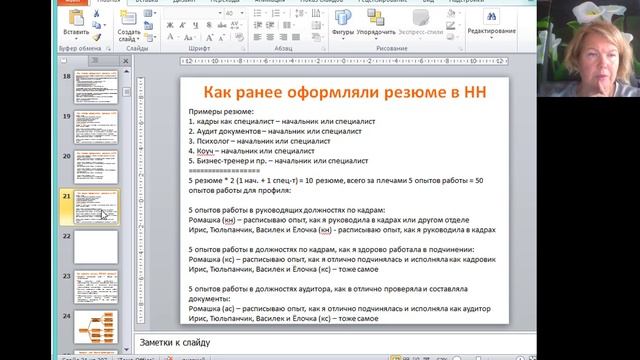Click the convert to SmartArt icon

(317, 37)
